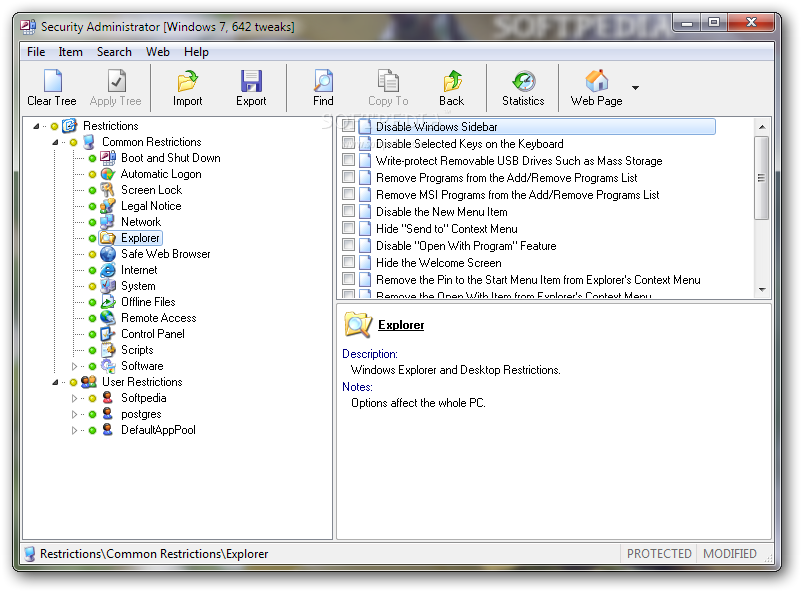Viewport: 802px width, 592px height.
Task: Open Find with magnifier icon
Action: (323, 81)
